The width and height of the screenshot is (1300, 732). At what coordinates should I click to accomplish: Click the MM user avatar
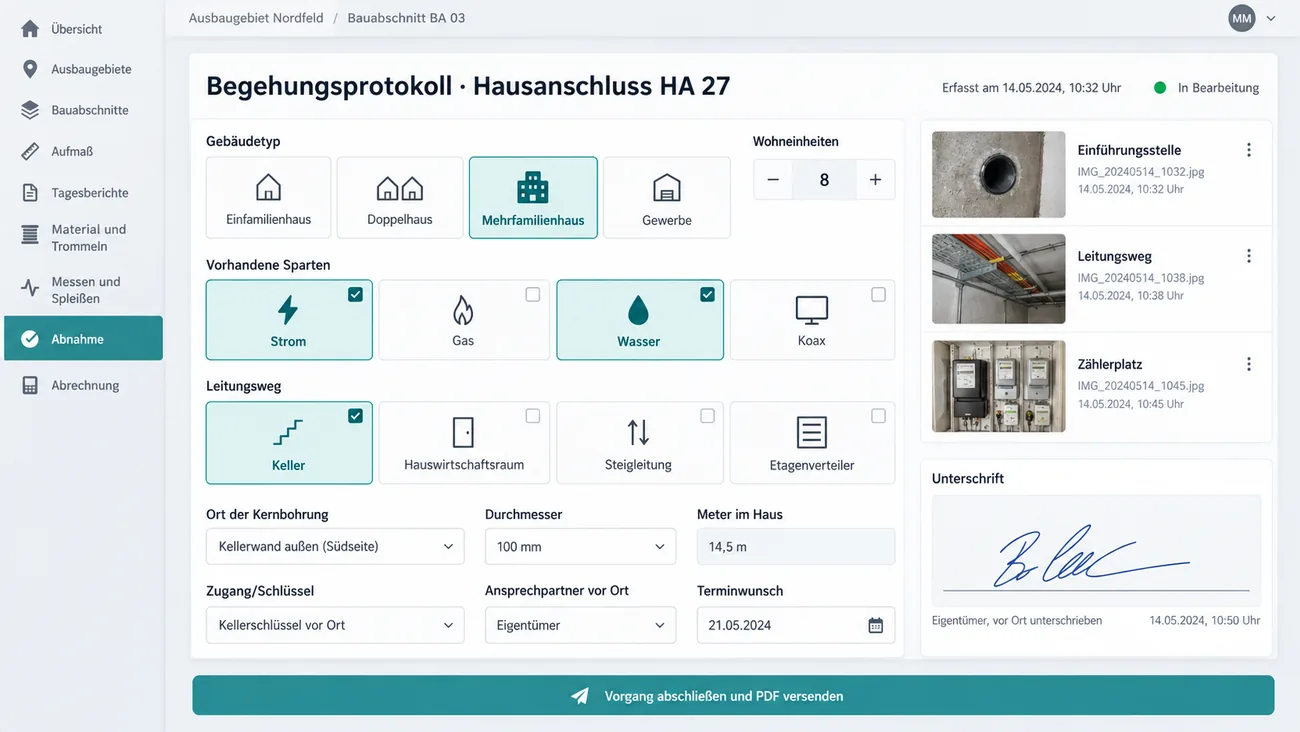1242,18
